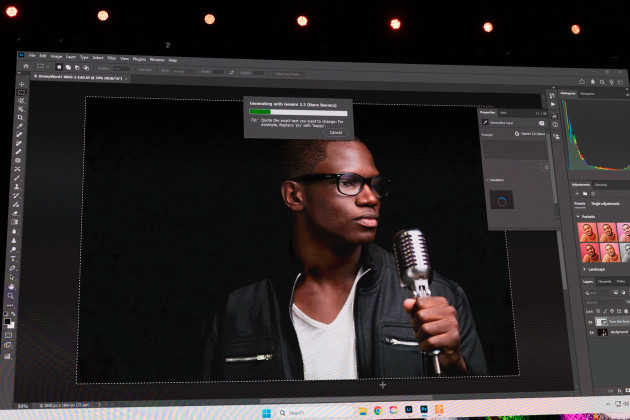The height and width of the screenshot is (420, 630).
Task: Open the Style dropdown in options bar
Action: (183, 71)
